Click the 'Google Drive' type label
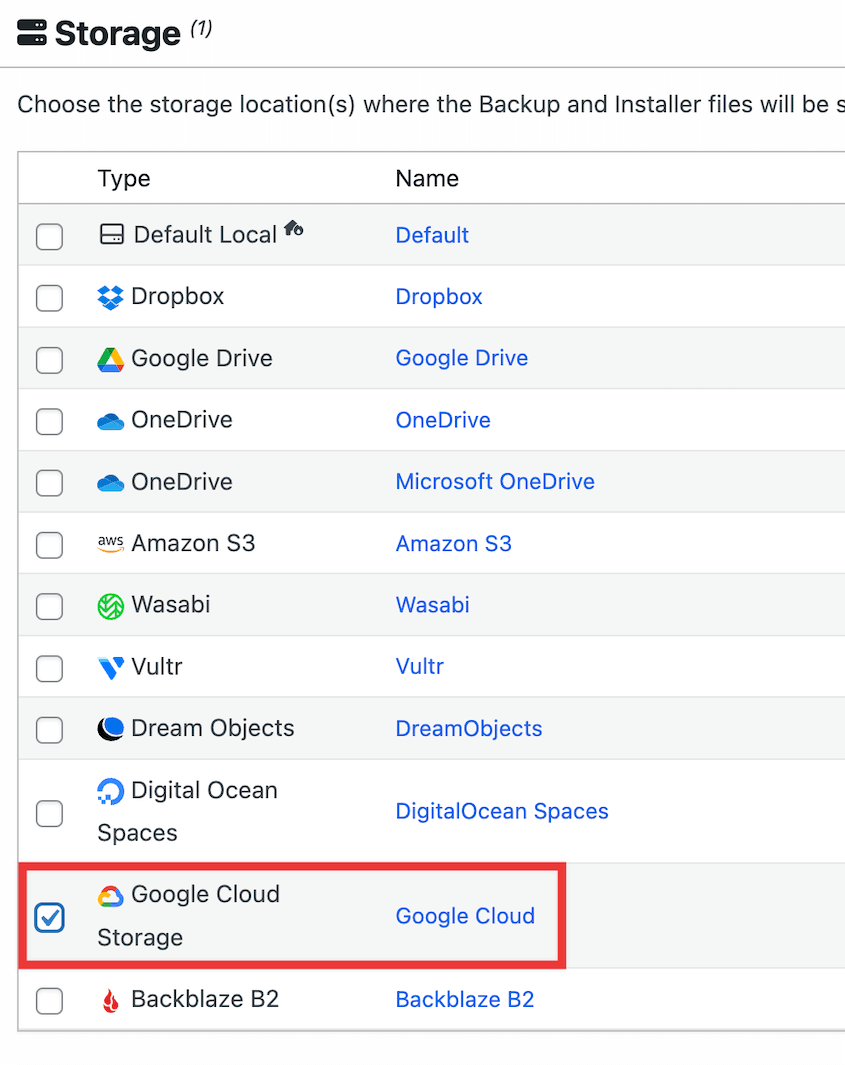Screen dimensions: 845x1065 [x=202, y=358]
